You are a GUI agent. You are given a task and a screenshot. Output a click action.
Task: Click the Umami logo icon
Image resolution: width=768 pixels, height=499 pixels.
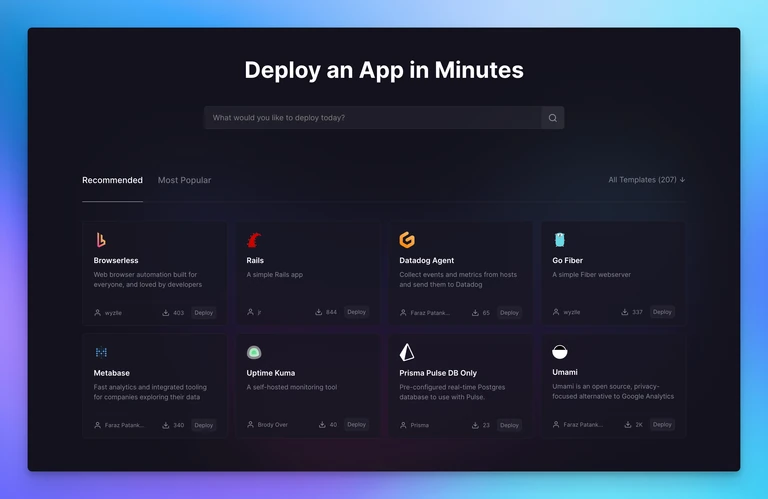[x=559, y=352]
